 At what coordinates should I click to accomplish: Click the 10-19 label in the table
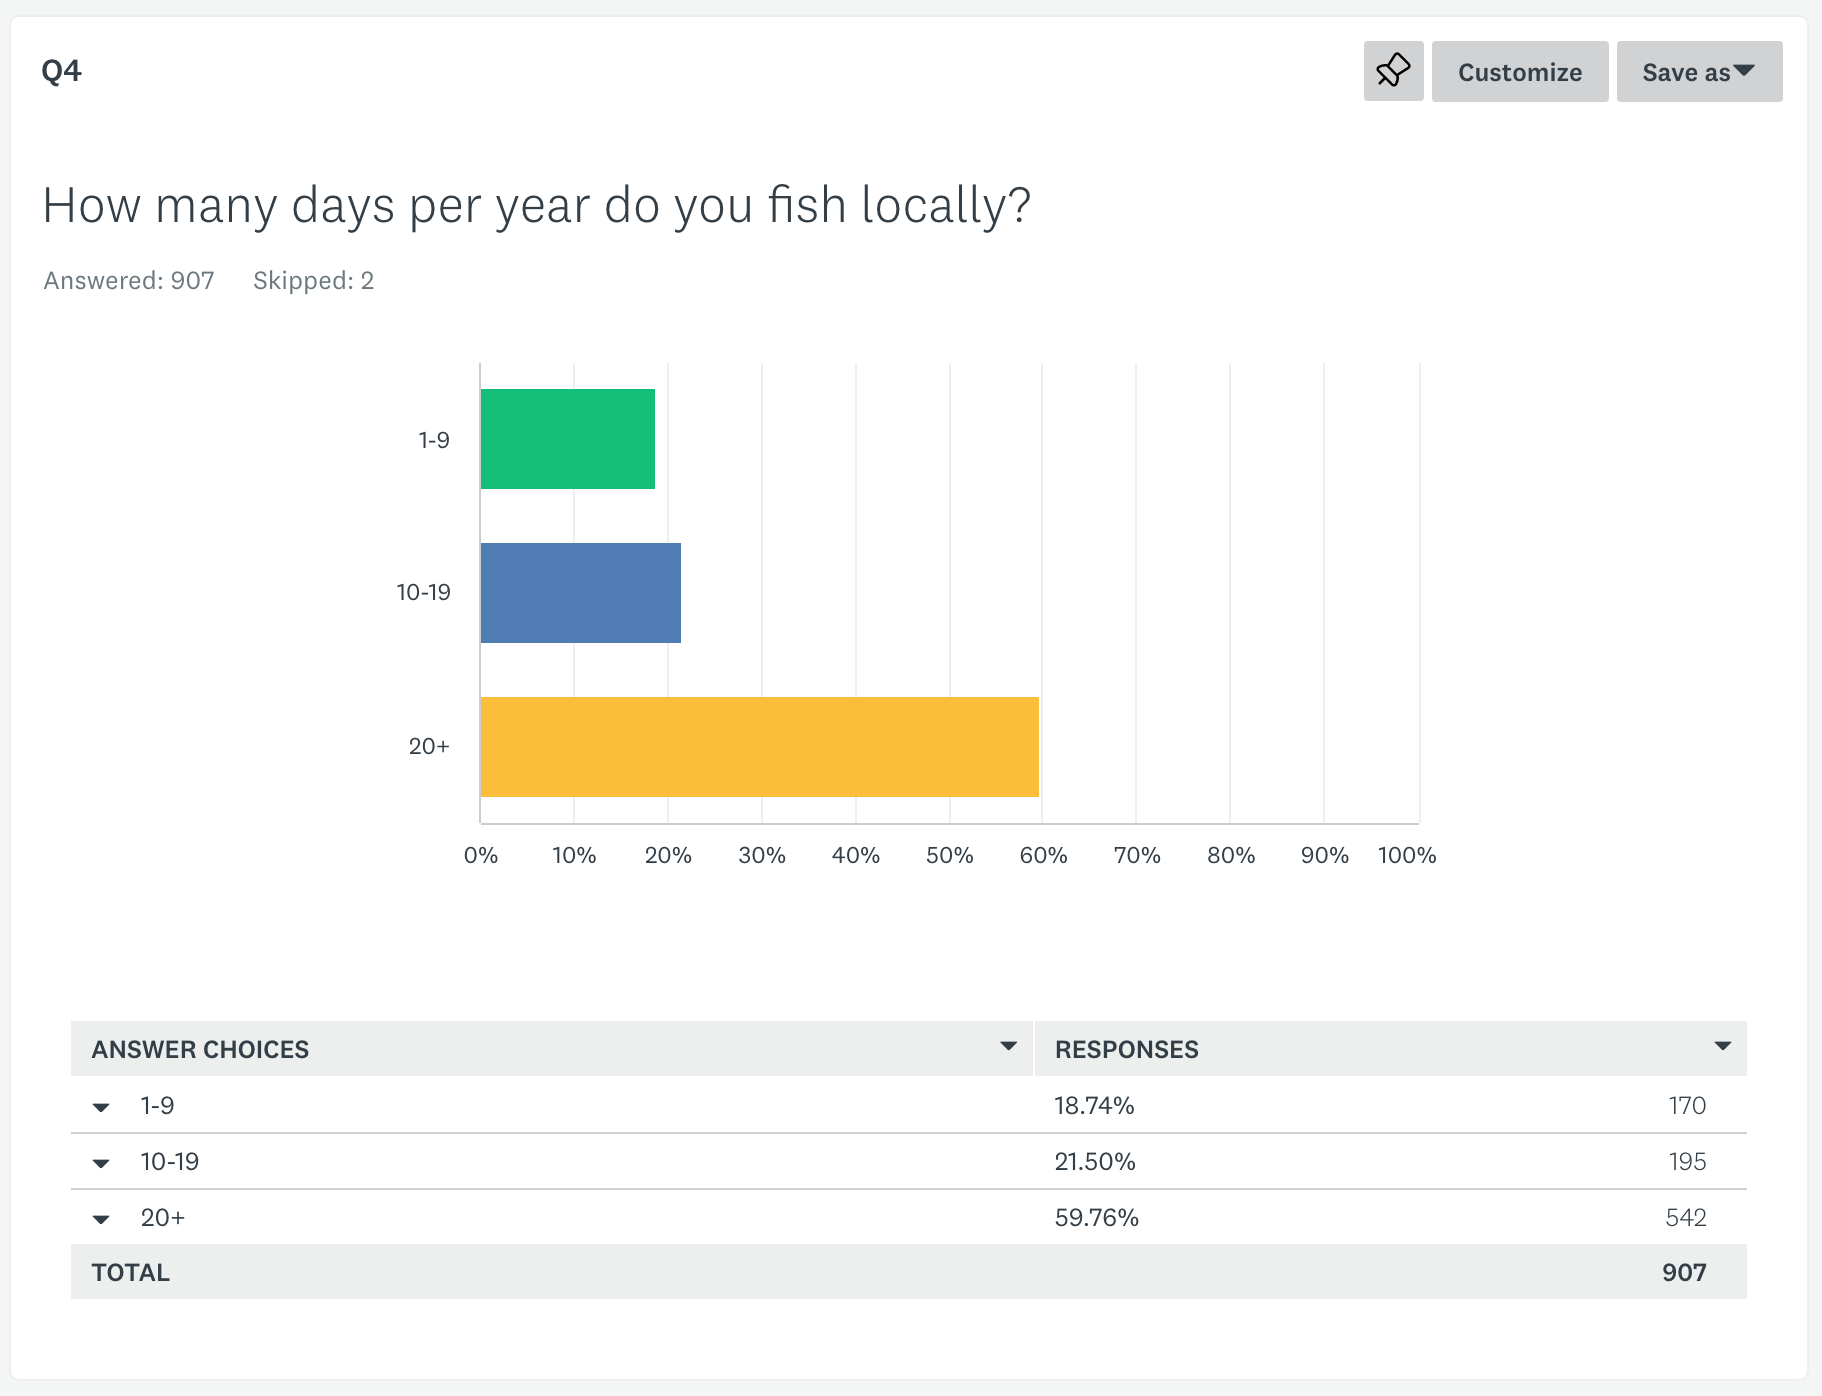point(170,1161)
